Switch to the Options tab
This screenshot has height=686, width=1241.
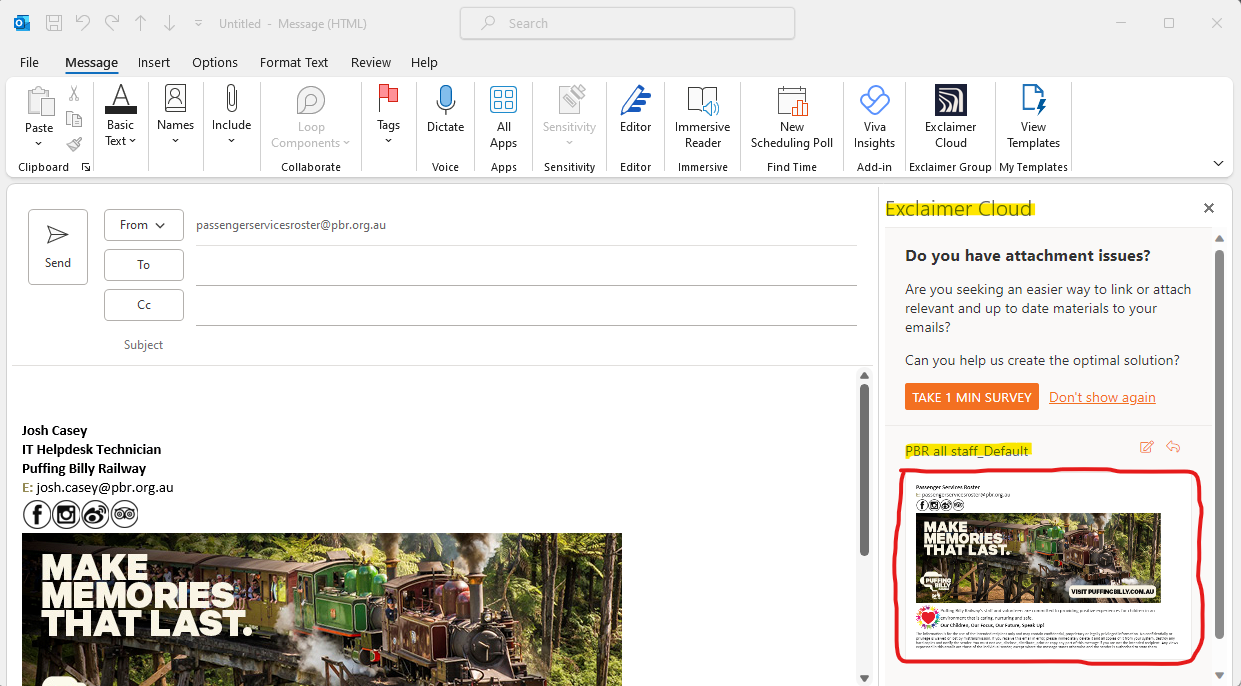[x=215, y=62]
